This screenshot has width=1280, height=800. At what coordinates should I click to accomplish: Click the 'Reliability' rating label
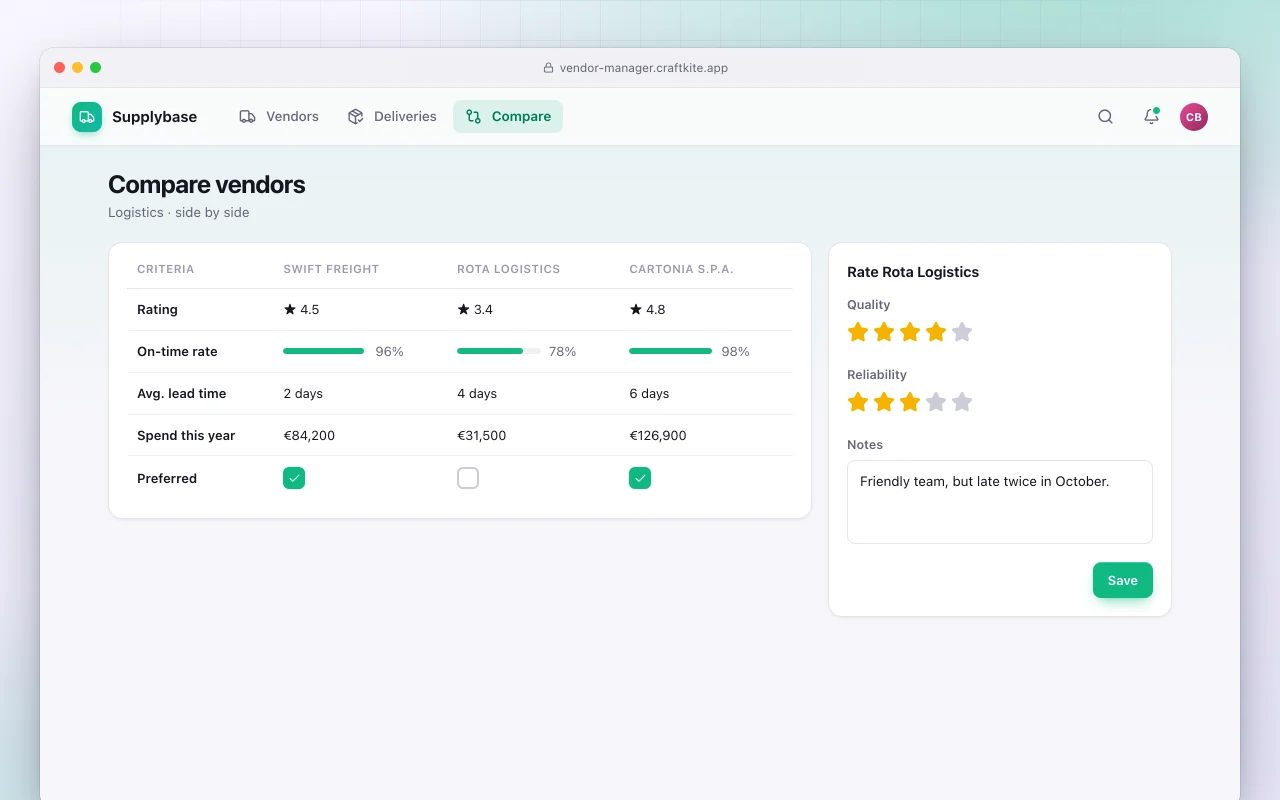click(x=877, y=375)
